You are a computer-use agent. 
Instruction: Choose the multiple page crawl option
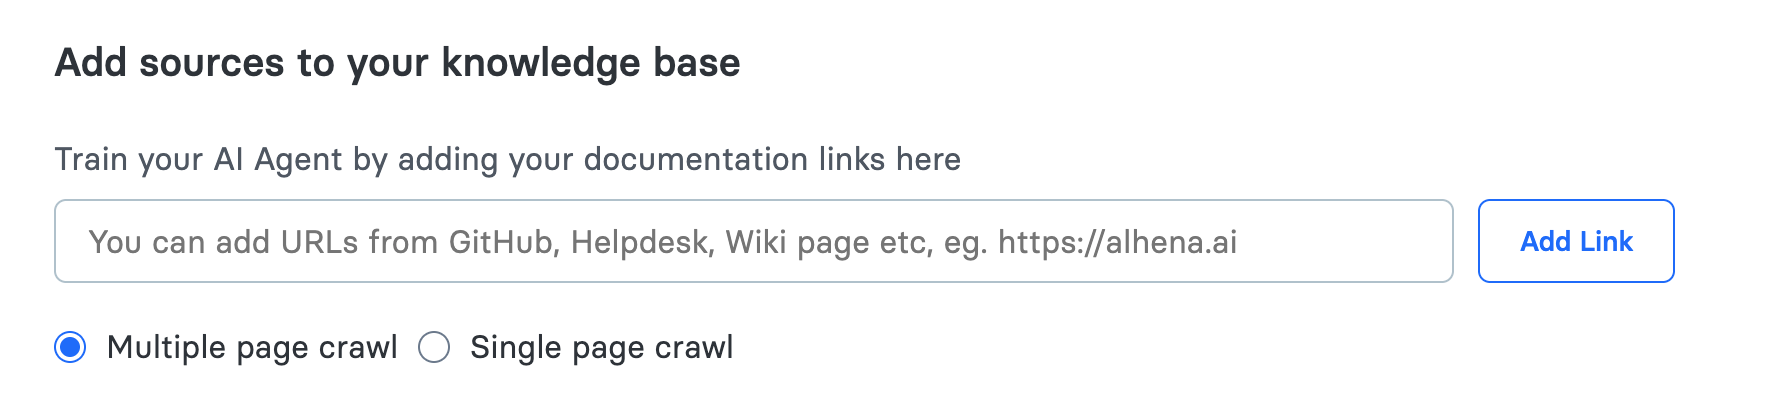pos(70,348)
